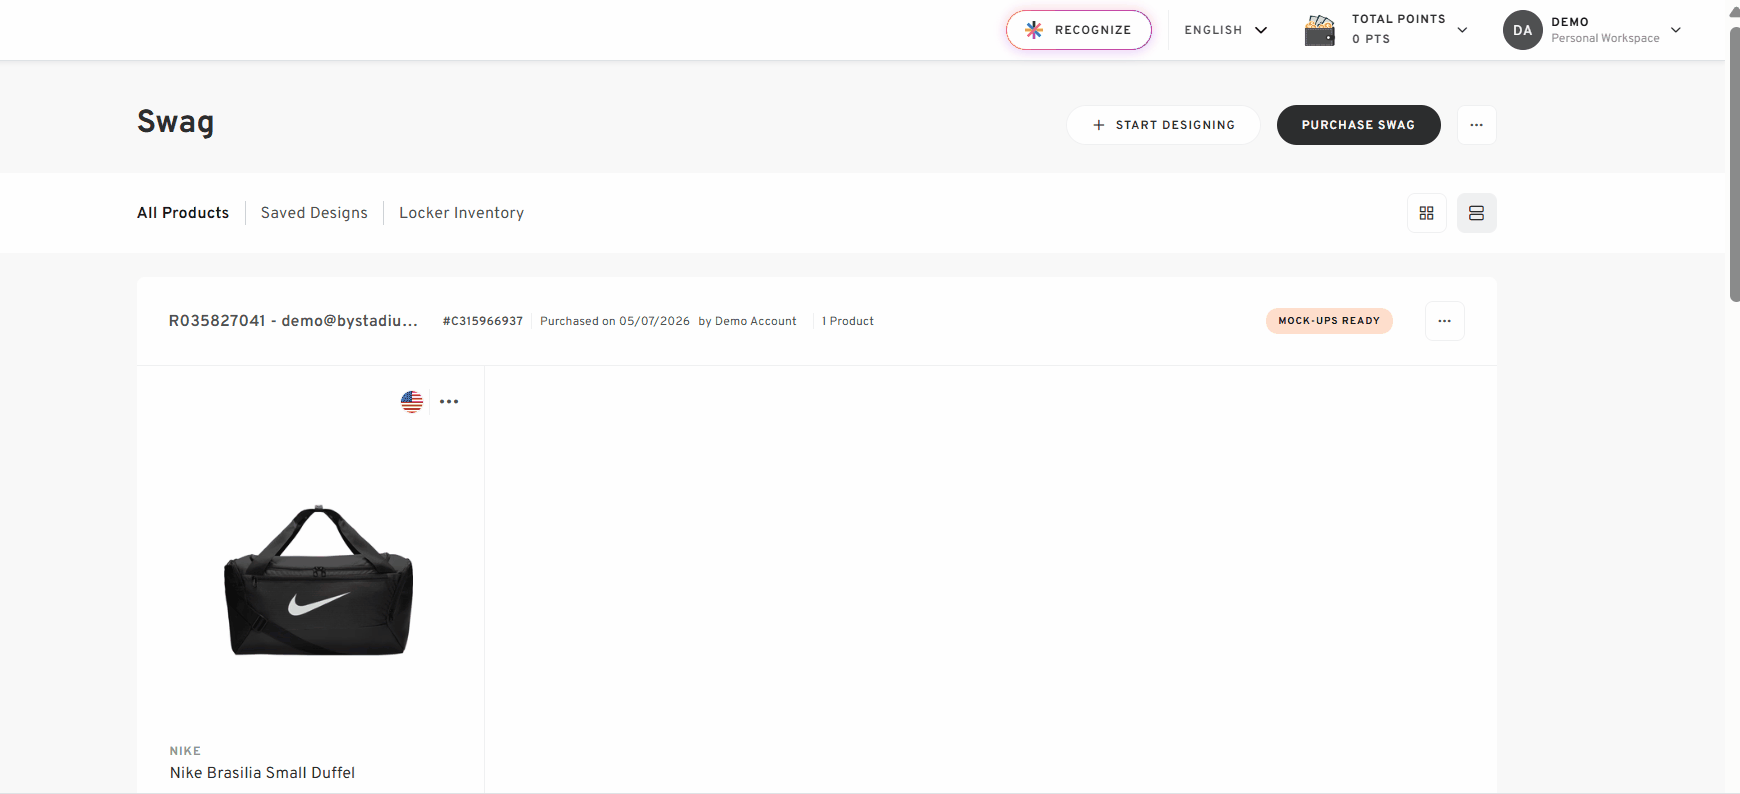Click the Mock-ups Ready status badge
1740x794 pixels.
coord(1329,321)
